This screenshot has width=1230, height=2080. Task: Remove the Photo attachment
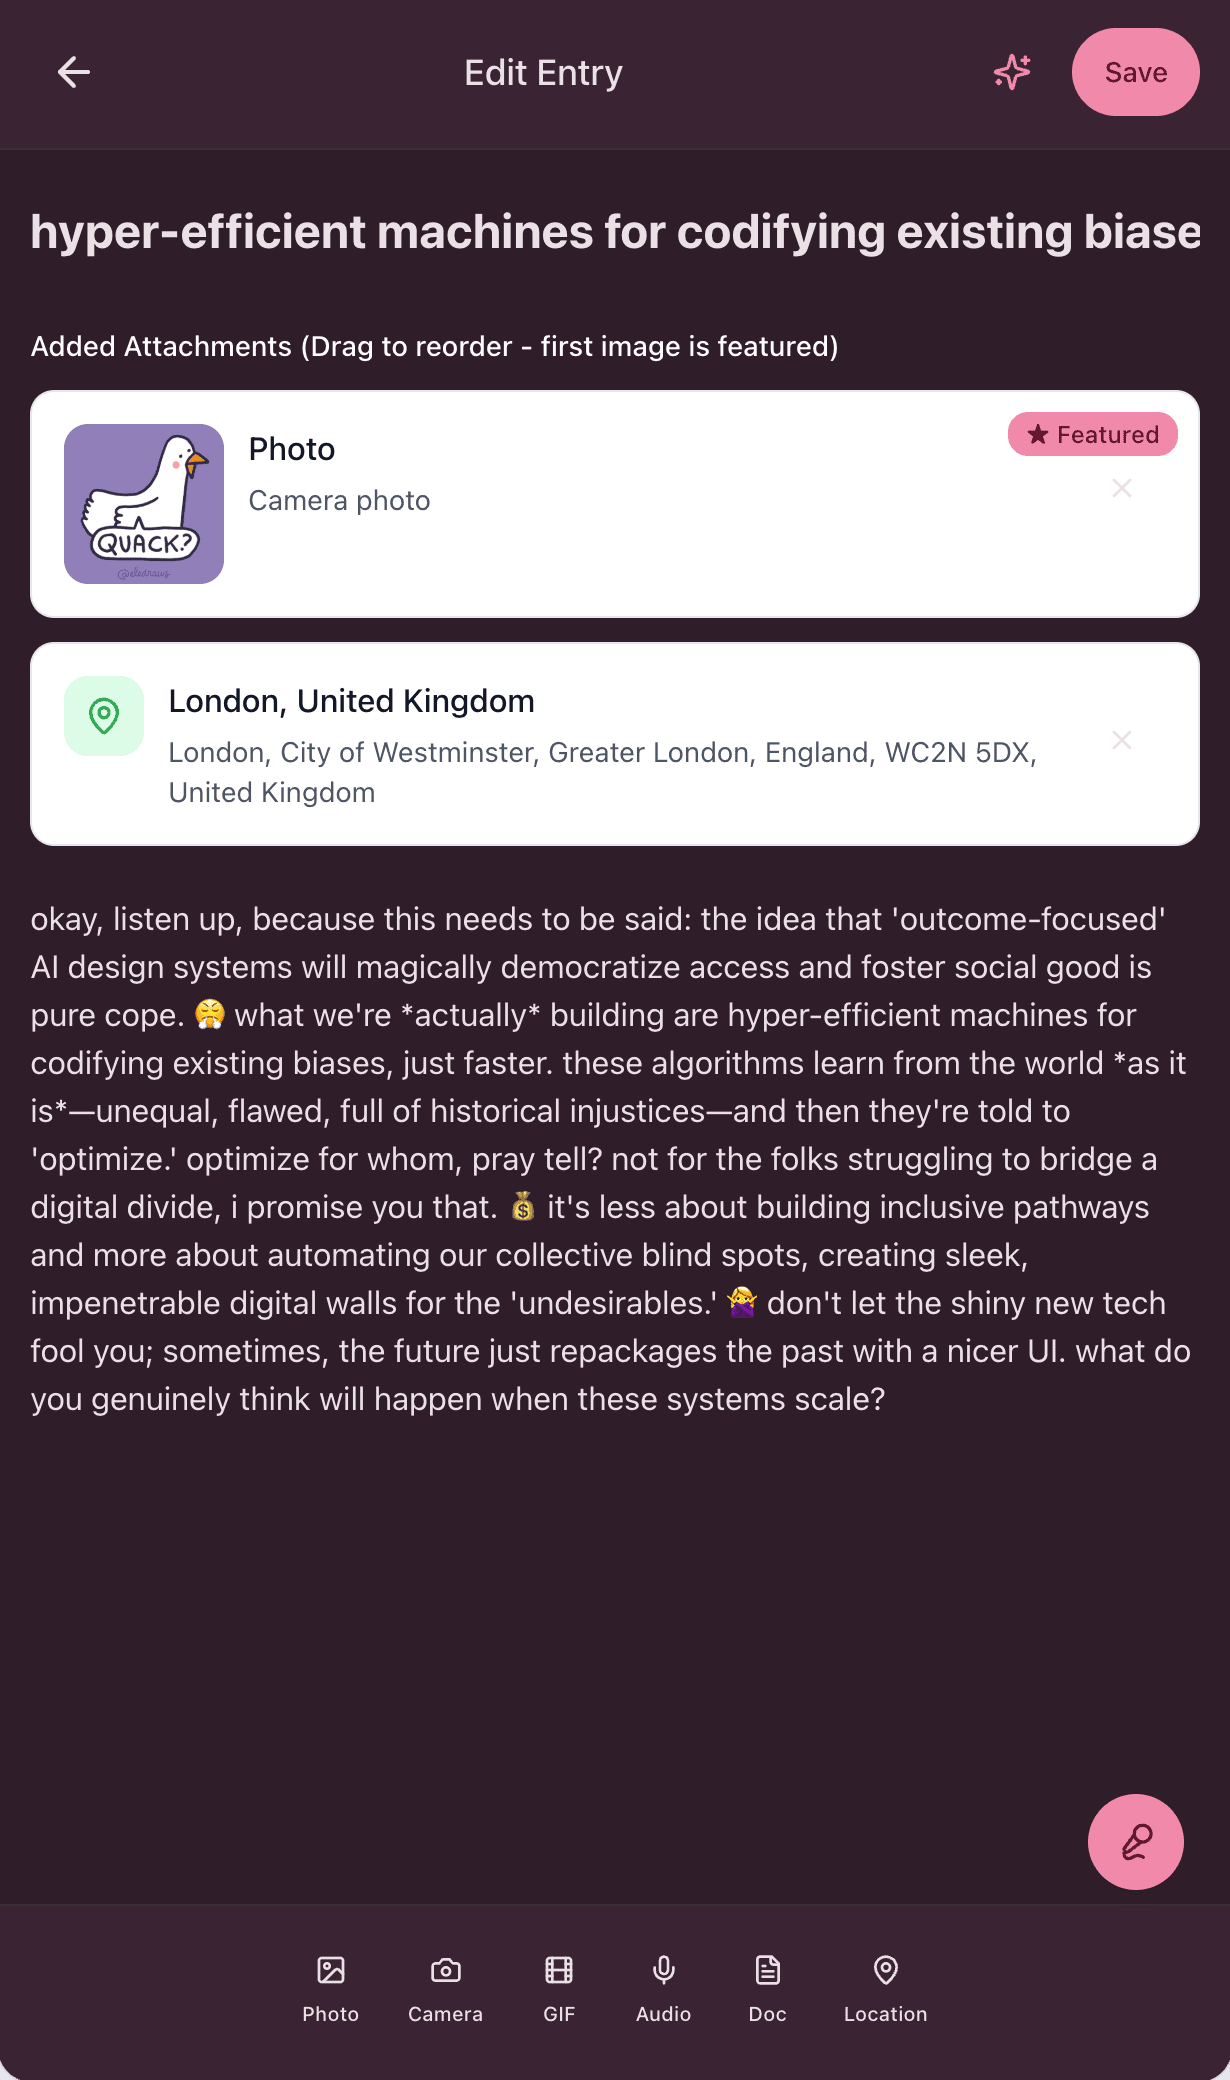pos(1122,488)
